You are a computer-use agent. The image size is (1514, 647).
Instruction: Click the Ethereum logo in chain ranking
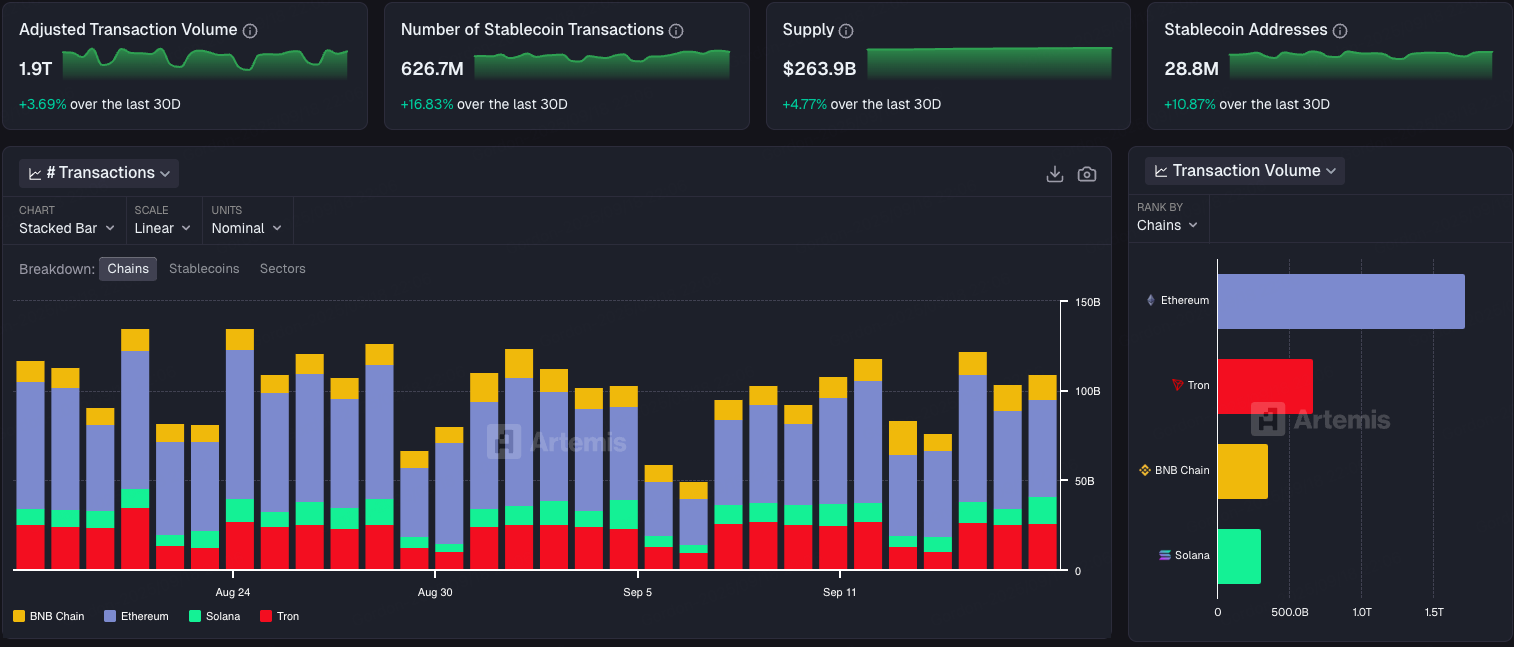1150,300
